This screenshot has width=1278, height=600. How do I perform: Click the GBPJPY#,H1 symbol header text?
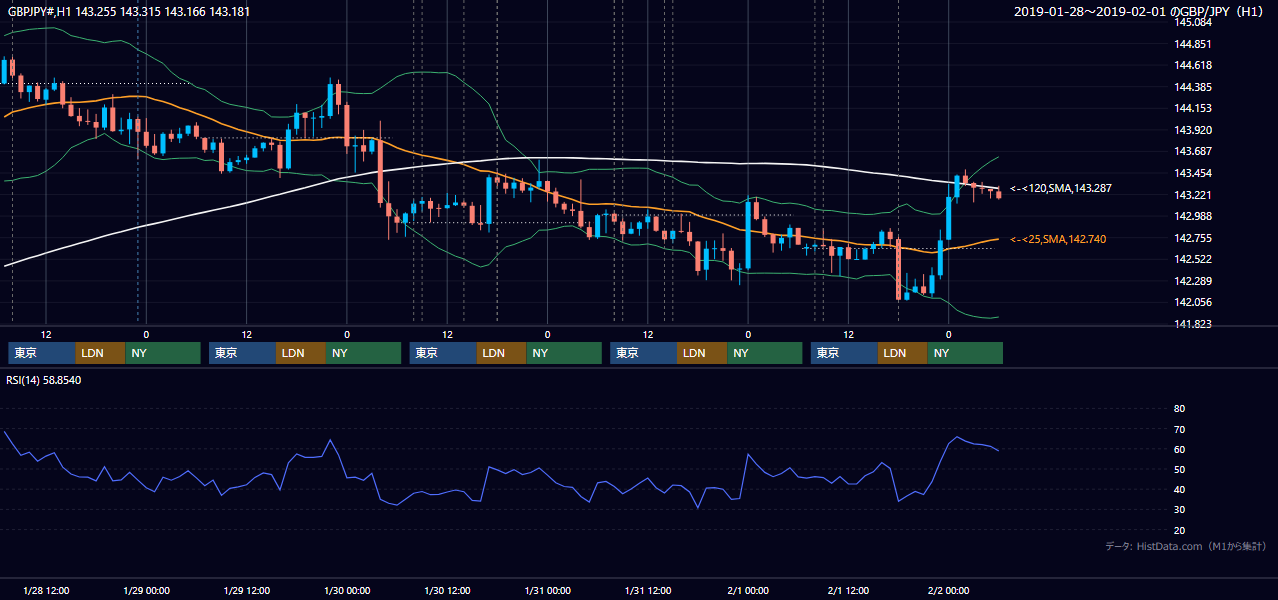coord(127,12)
